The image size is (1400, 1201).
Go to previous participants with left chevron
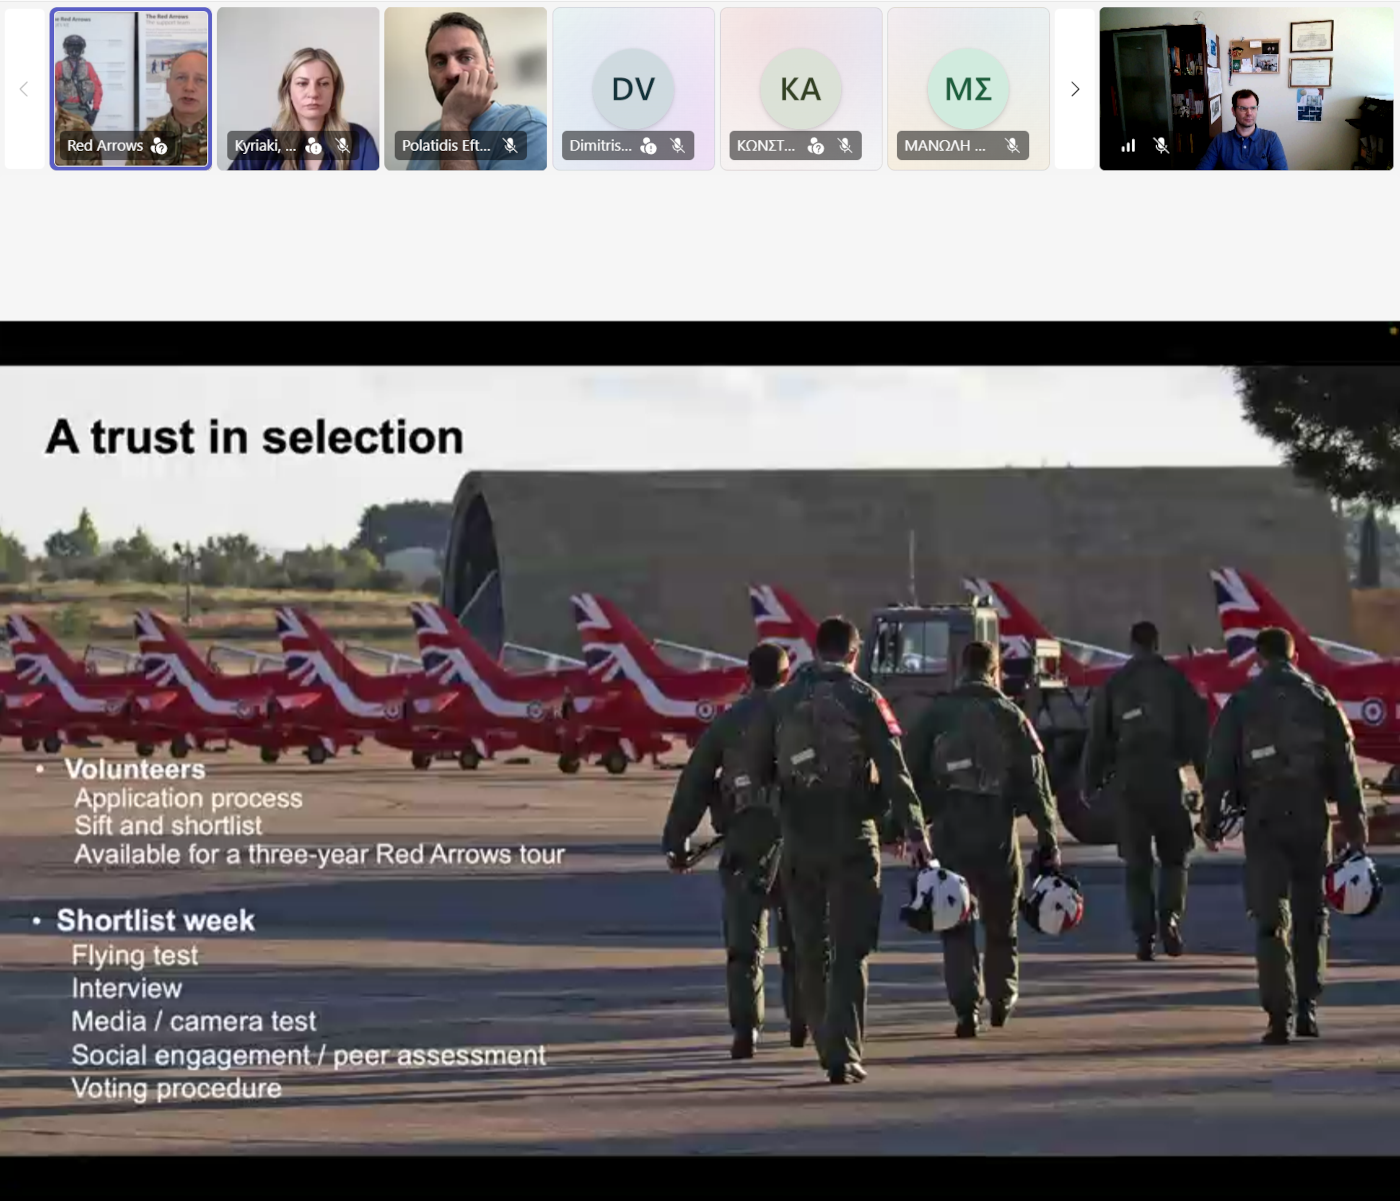coord(24,89)
